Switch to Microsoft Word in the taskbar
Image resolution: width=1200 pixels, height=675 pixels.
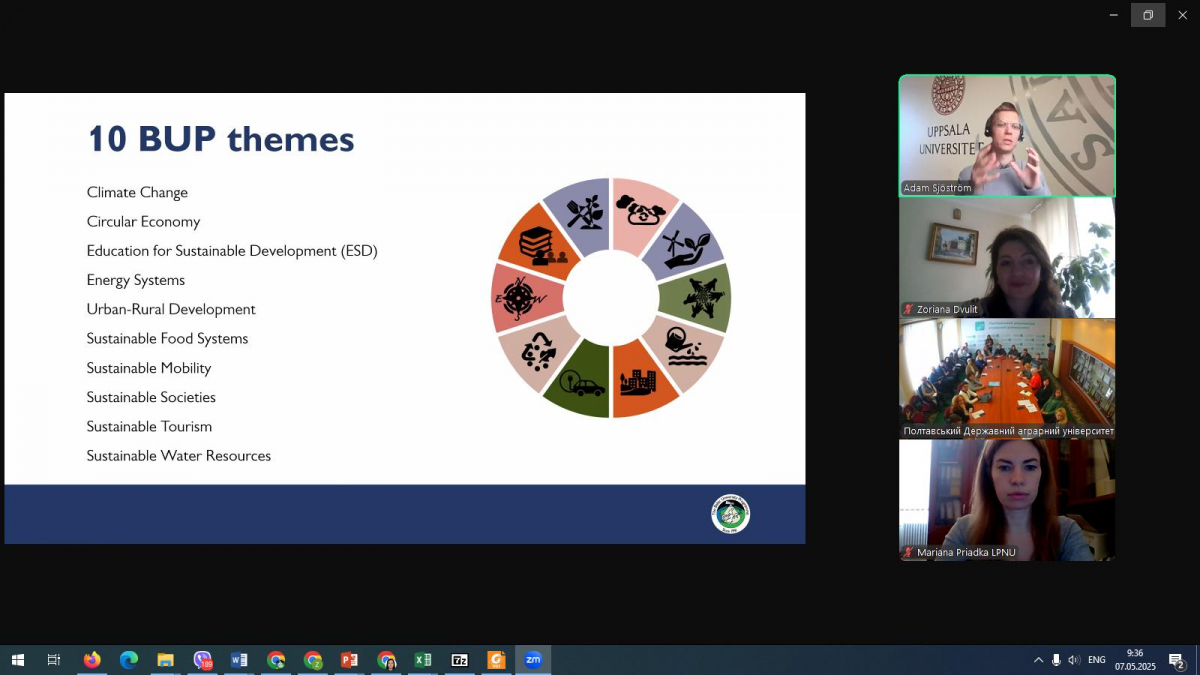point(239,660)
